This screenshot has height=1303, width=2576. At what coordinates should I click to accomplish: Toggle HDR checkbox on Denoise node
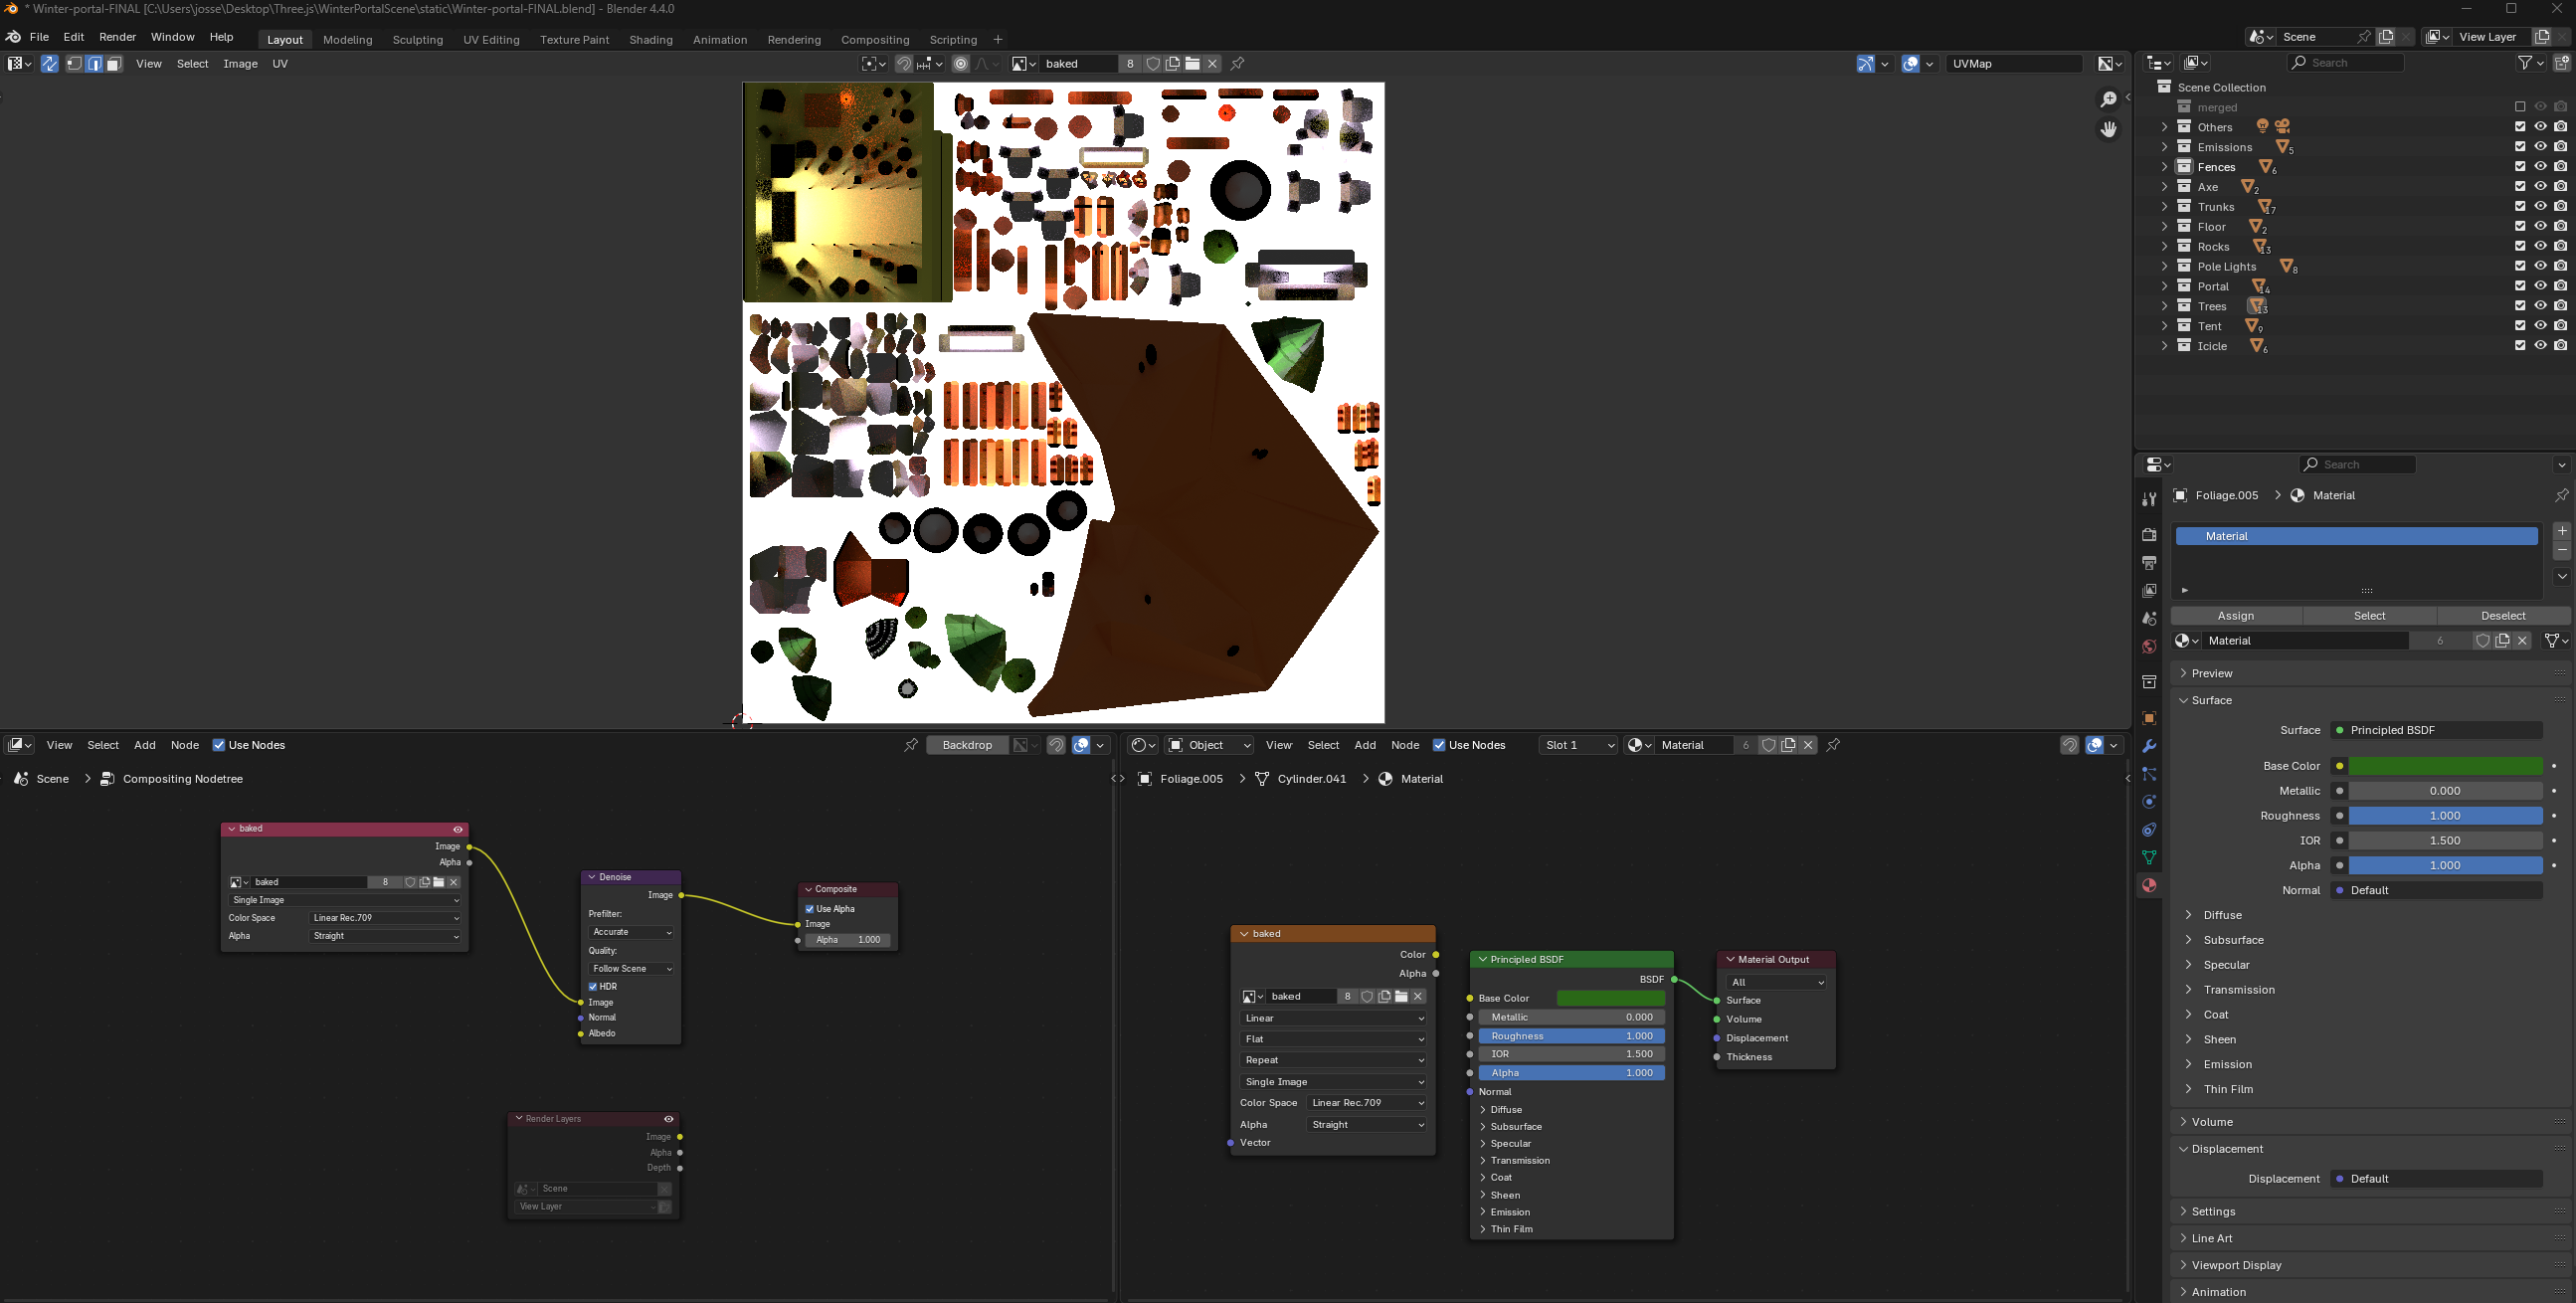point(592,987)
